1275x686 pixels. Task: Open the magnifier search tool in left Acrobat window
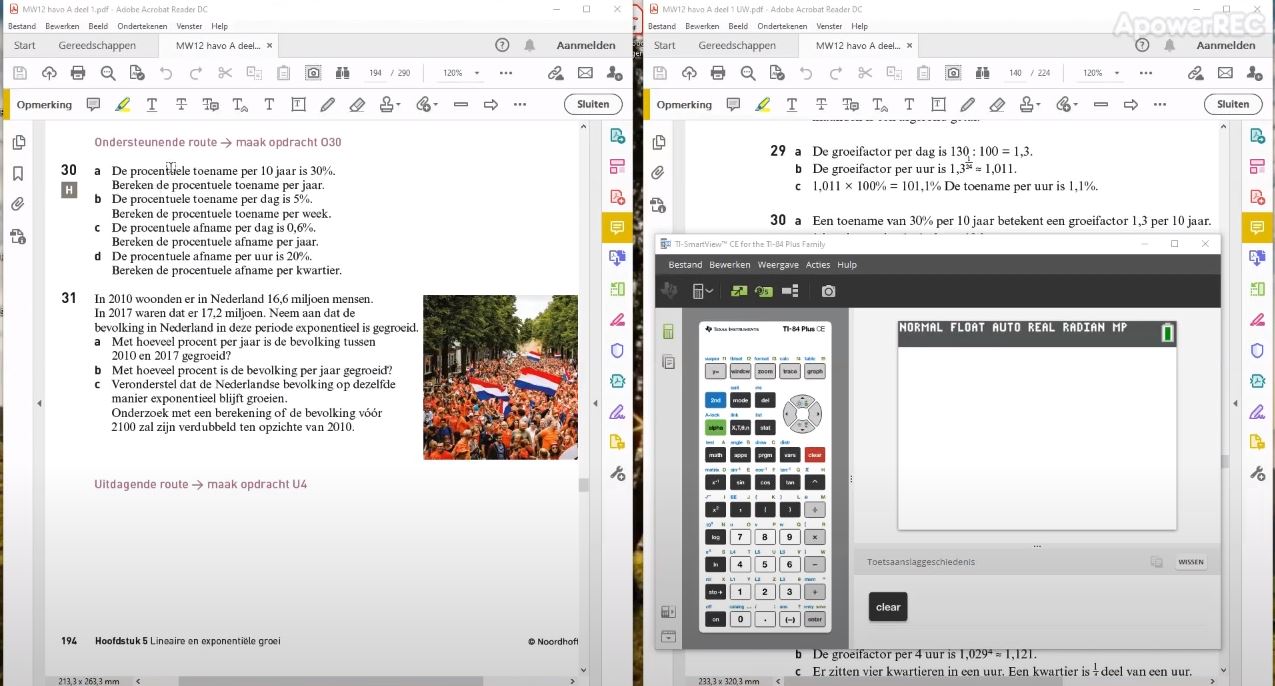[108, 73]
